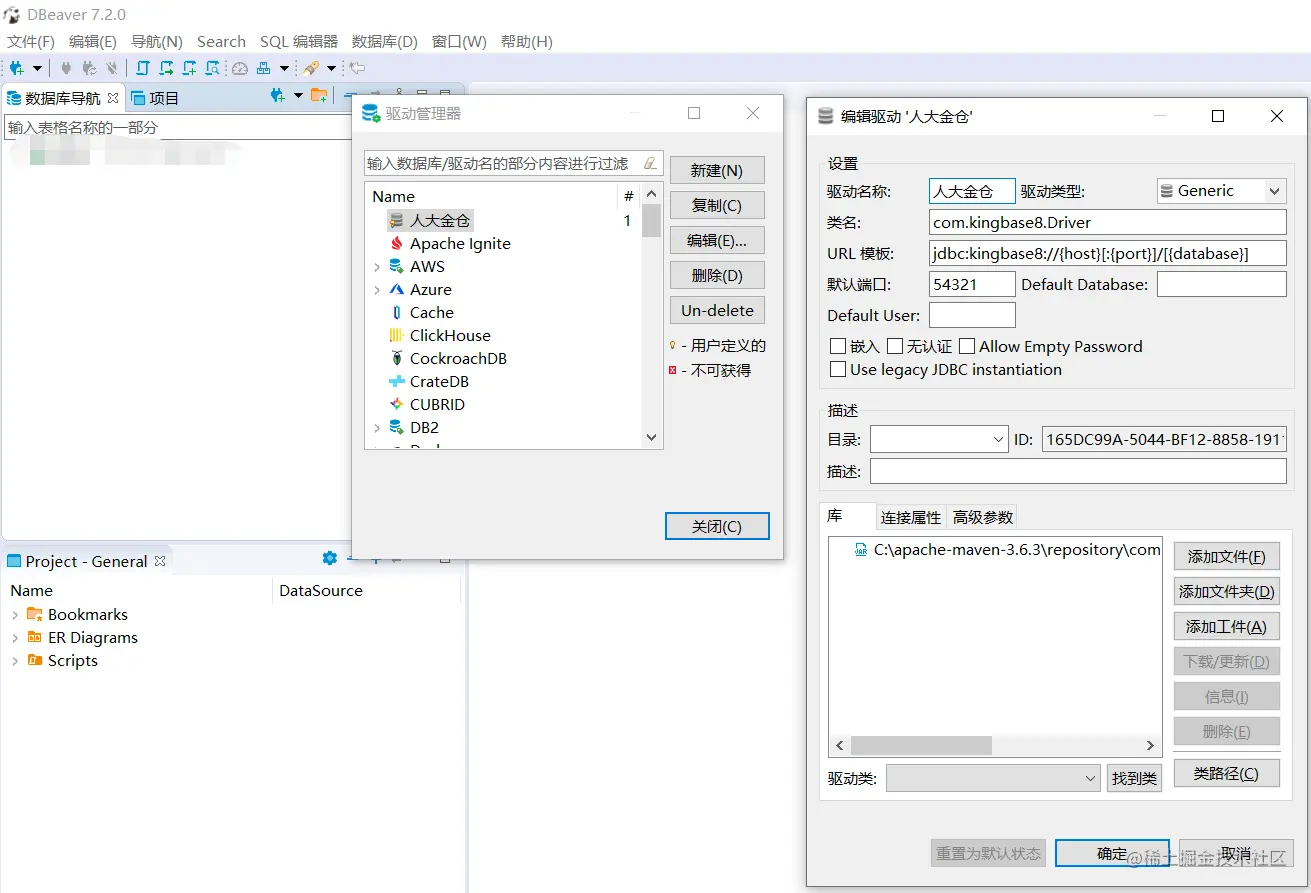1311x893 pixels.
Task: Click the driver list vertical scrollbar thumb
Action: [651, 220]
